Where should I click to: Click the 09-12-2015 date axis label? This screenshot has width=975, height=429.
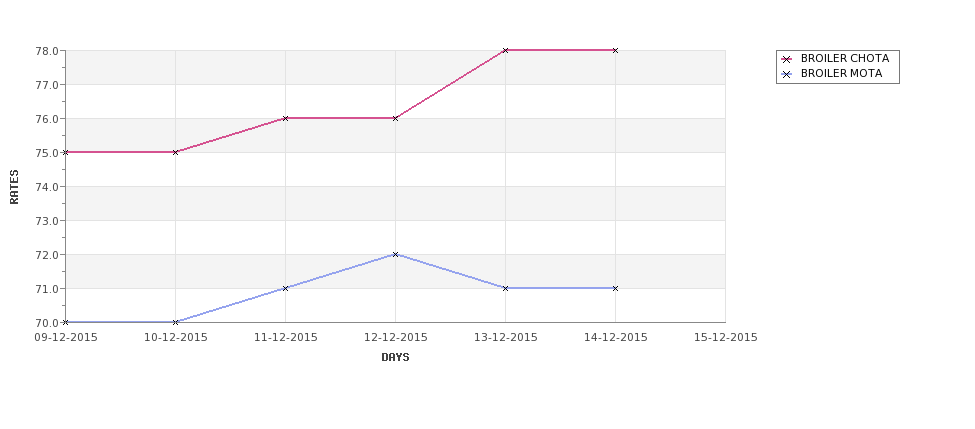click(65, 338)
